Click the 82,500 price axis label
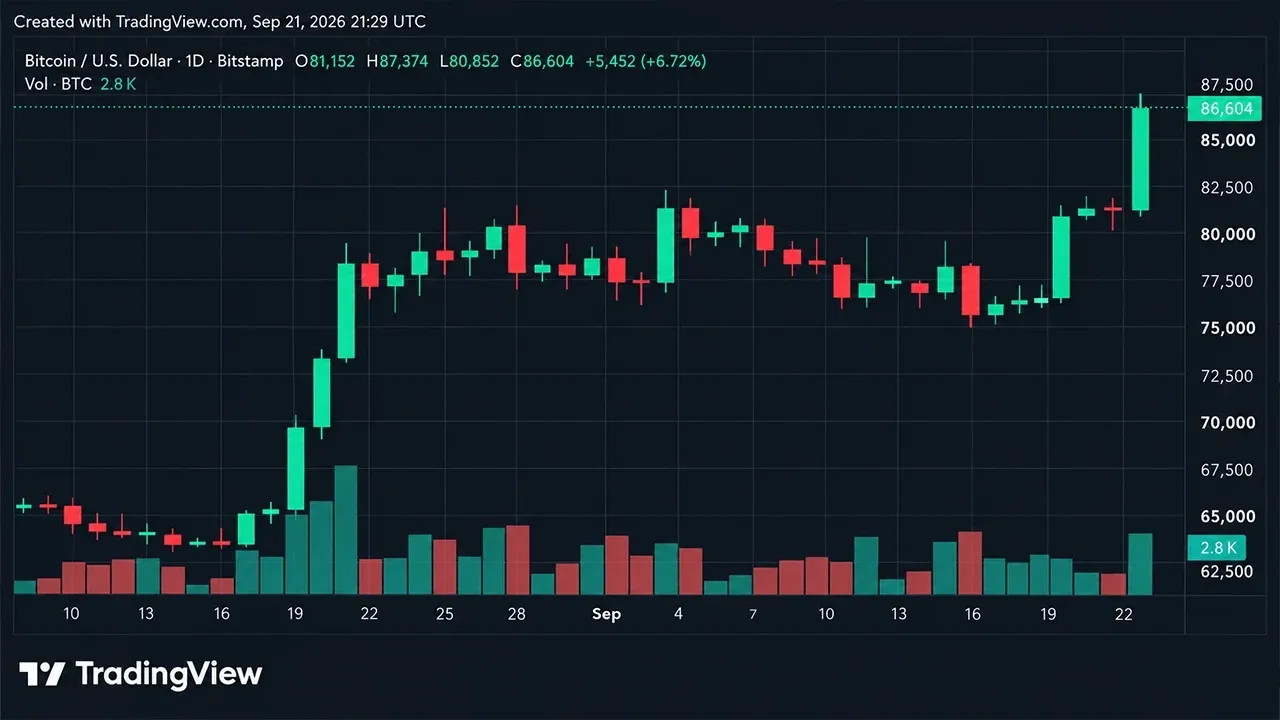The width and height of the screenshot is (1280, 720). click(1226, 187)
